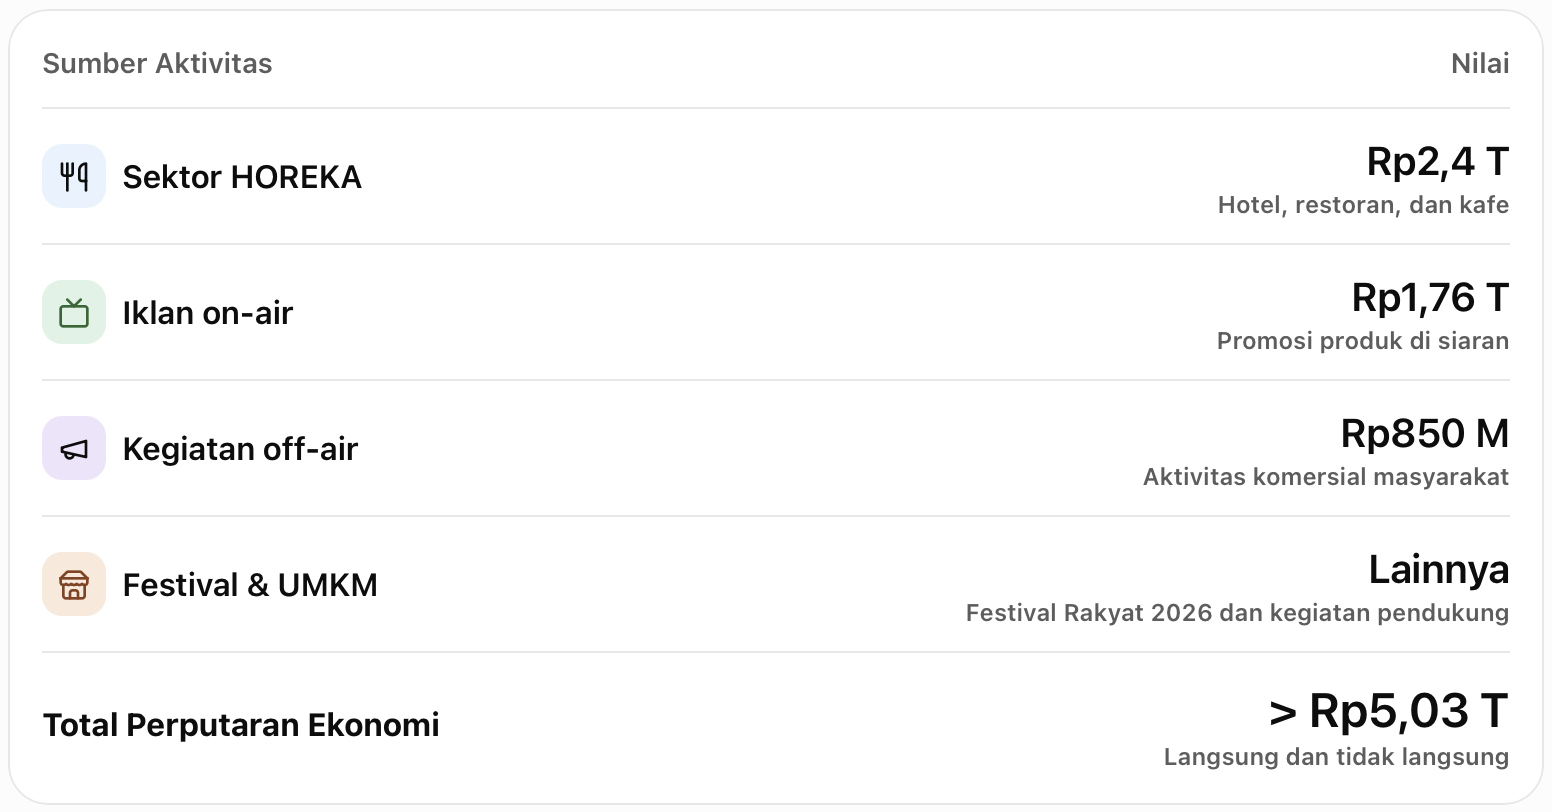Screen dimensions: 1552x812
Task: Select the Iklan on-air row label
Action: pyautogui.click(x=208, y=313)
